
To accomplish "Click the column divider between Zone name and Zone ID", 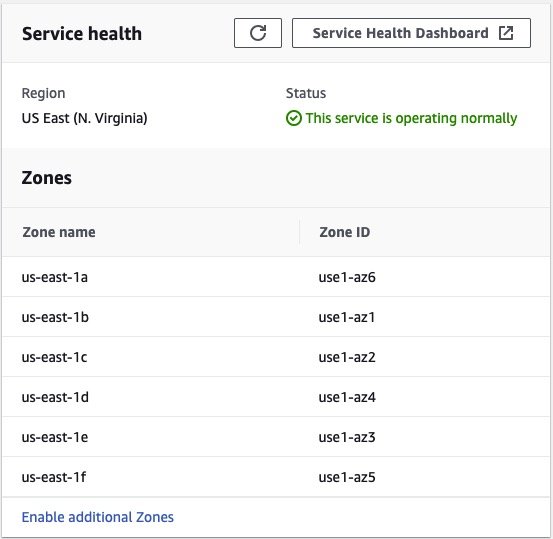I will coord(299,232).
